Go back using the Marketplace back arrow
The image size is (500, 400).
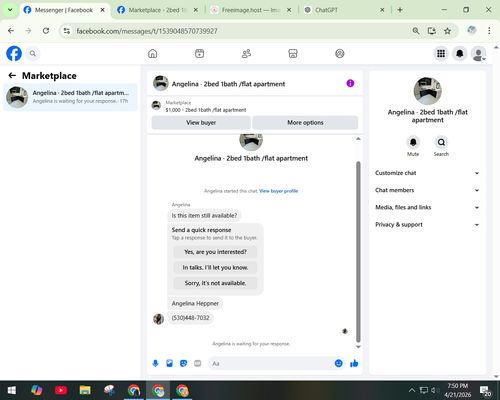12,76
